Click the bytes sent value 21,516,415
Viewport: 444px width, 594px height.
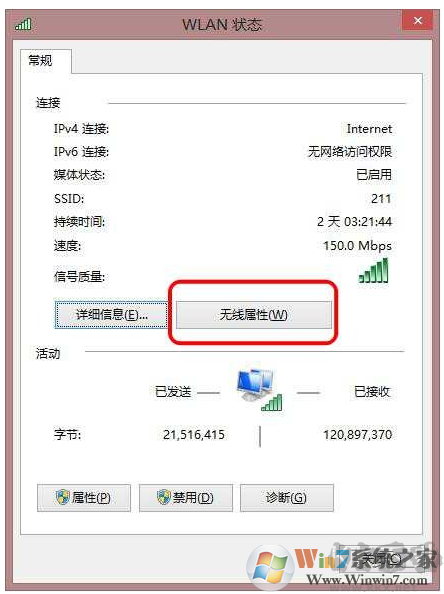click(x=194, y=434)
